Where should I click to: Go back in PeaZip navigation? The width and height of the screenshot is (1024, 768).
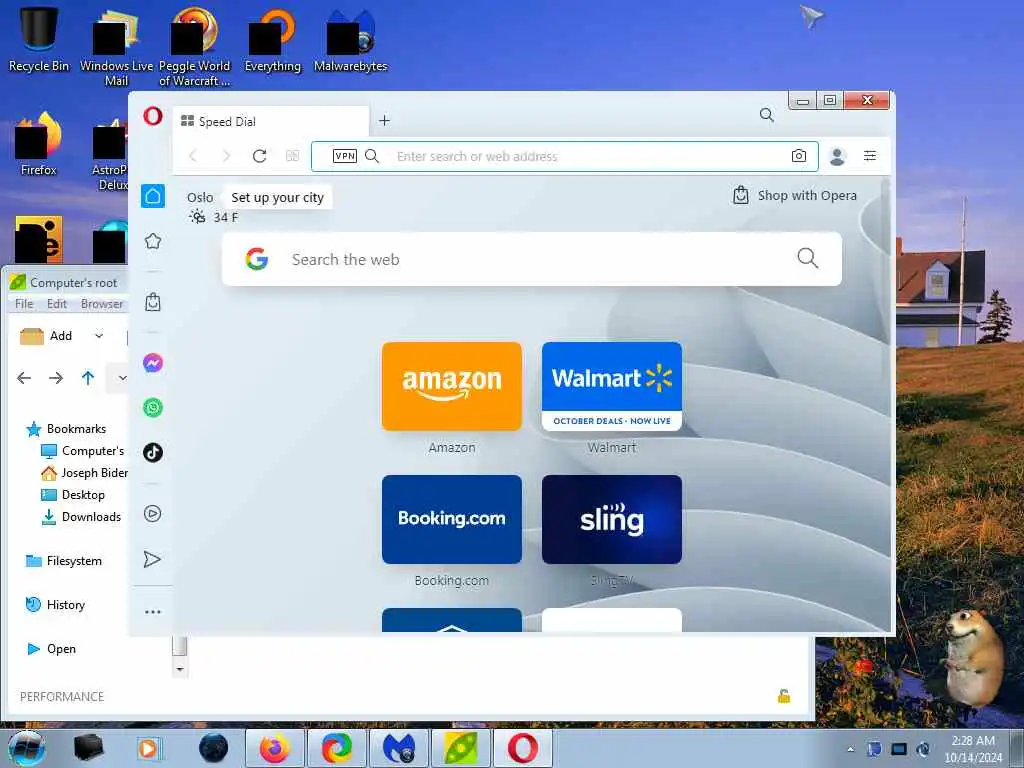[x=24, y=377]
